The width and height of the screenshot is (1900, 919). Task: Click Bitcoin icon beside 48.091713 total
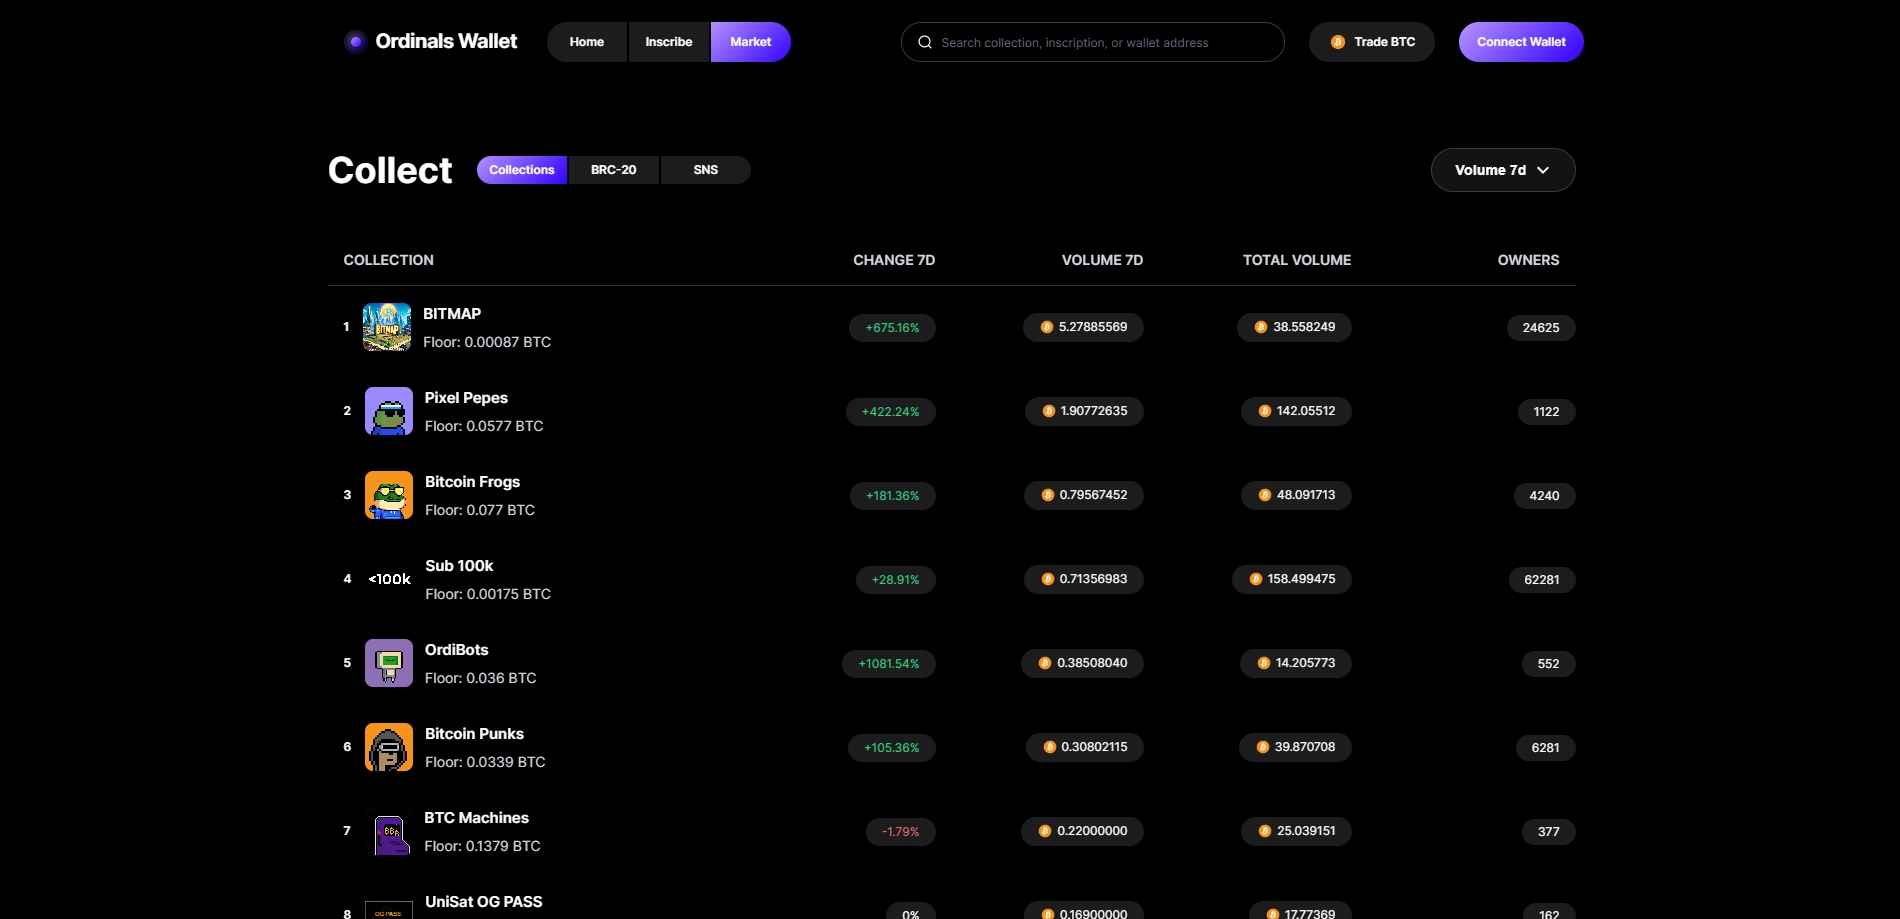tap(1265, 495)
